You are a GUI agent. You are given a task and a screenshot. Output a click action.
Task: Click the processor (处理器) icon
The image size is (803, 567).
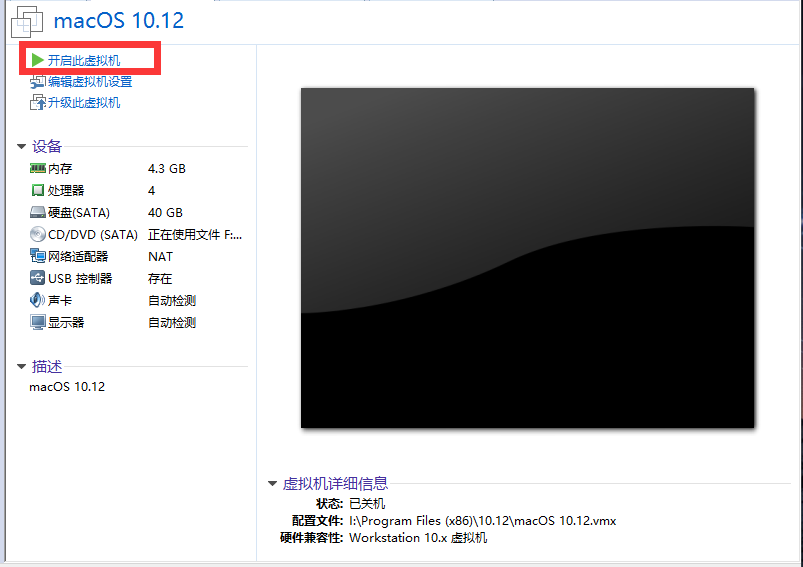(x=37, y=190)
